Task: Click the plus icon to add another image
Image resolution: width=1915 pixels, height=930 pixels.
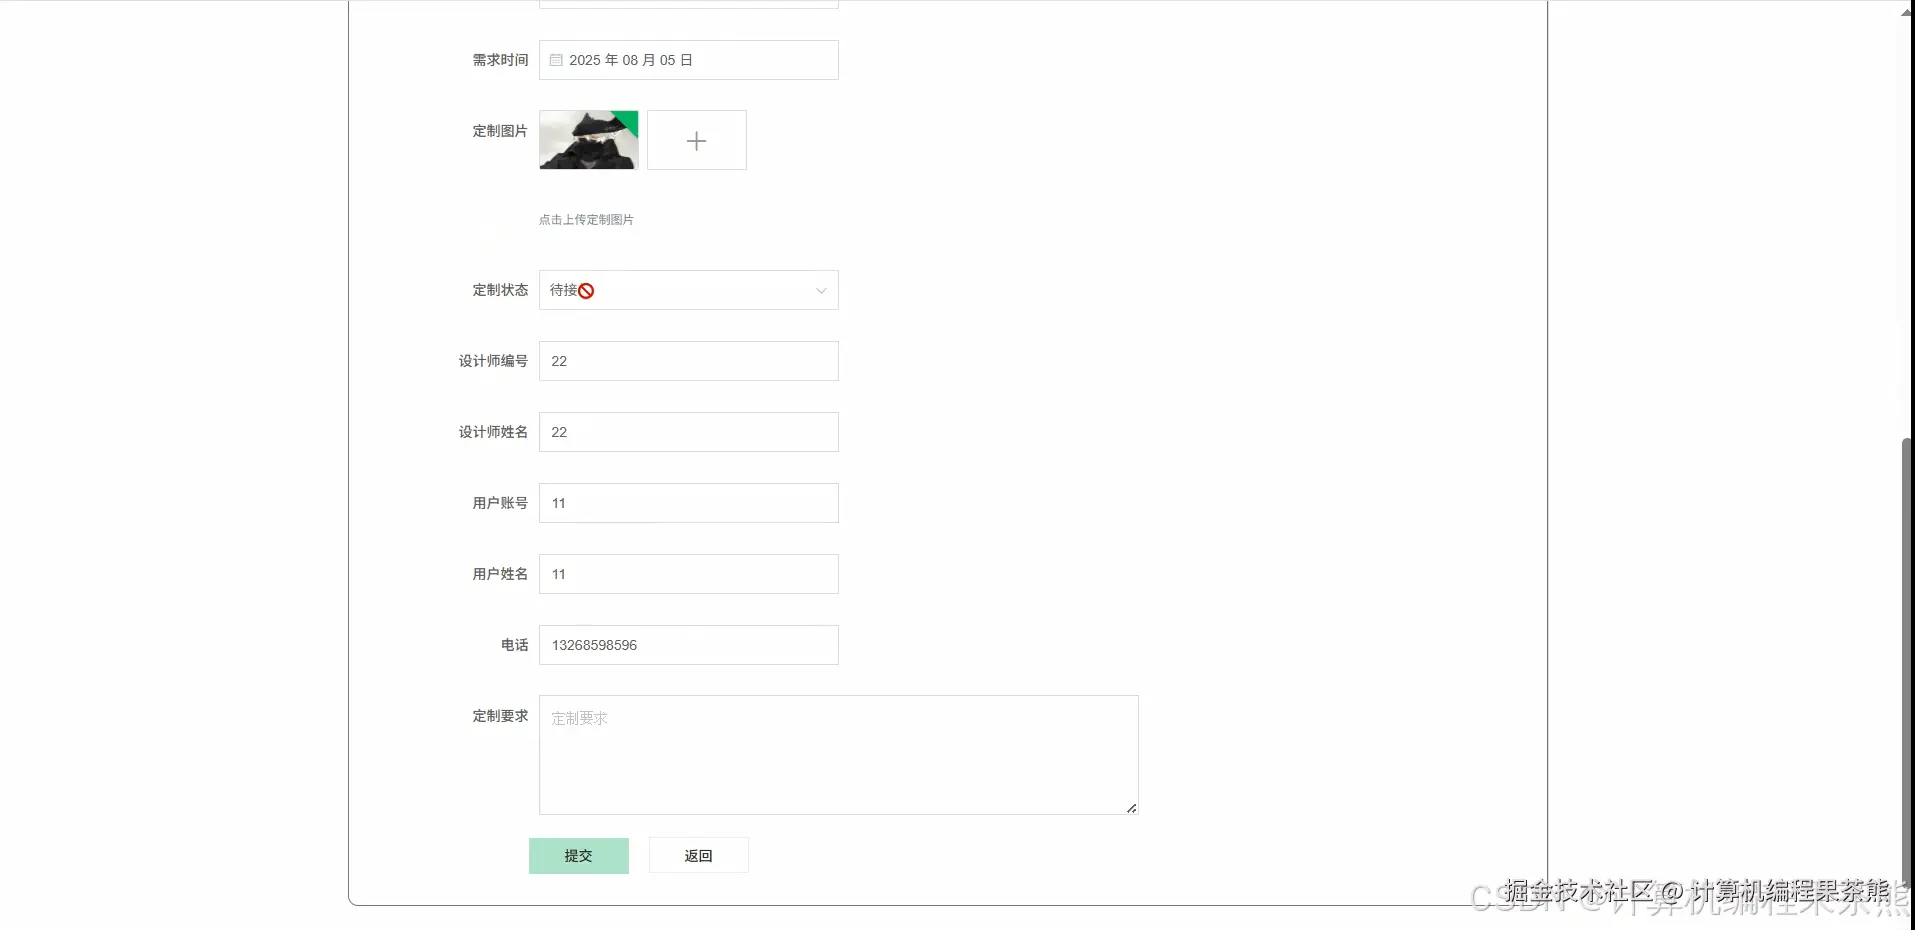Action: click(696, 140)
